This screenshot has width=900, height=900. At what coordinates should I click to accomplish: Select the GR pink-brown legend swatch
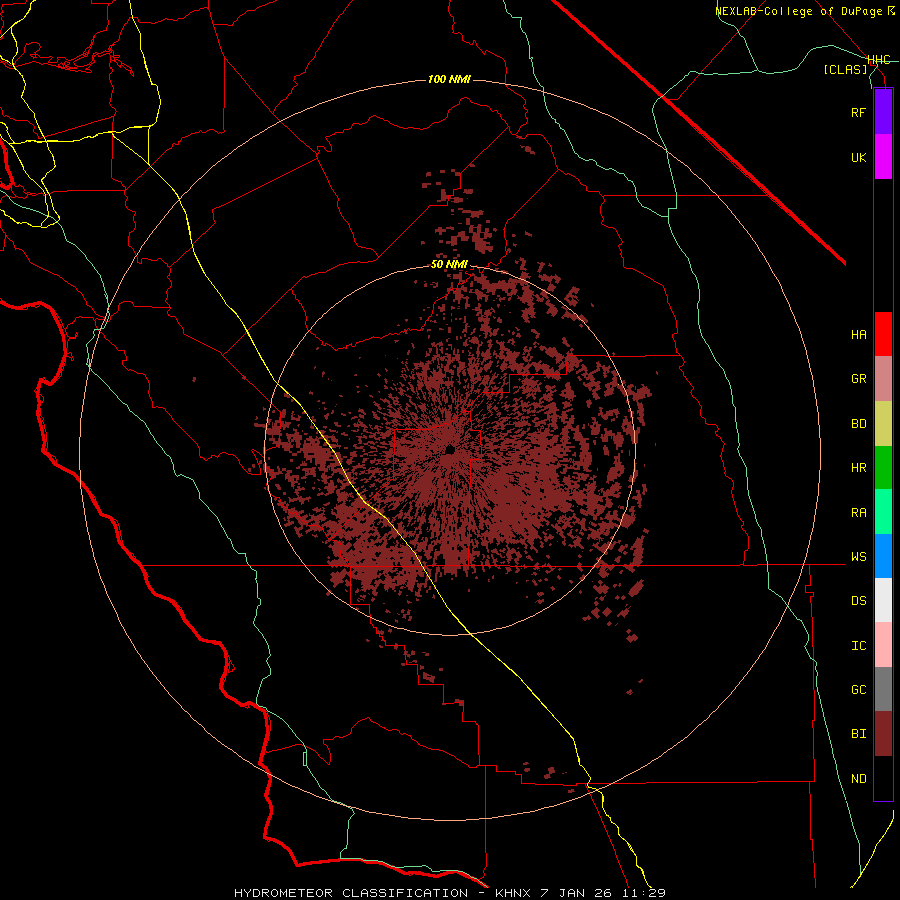click(883, 379)
